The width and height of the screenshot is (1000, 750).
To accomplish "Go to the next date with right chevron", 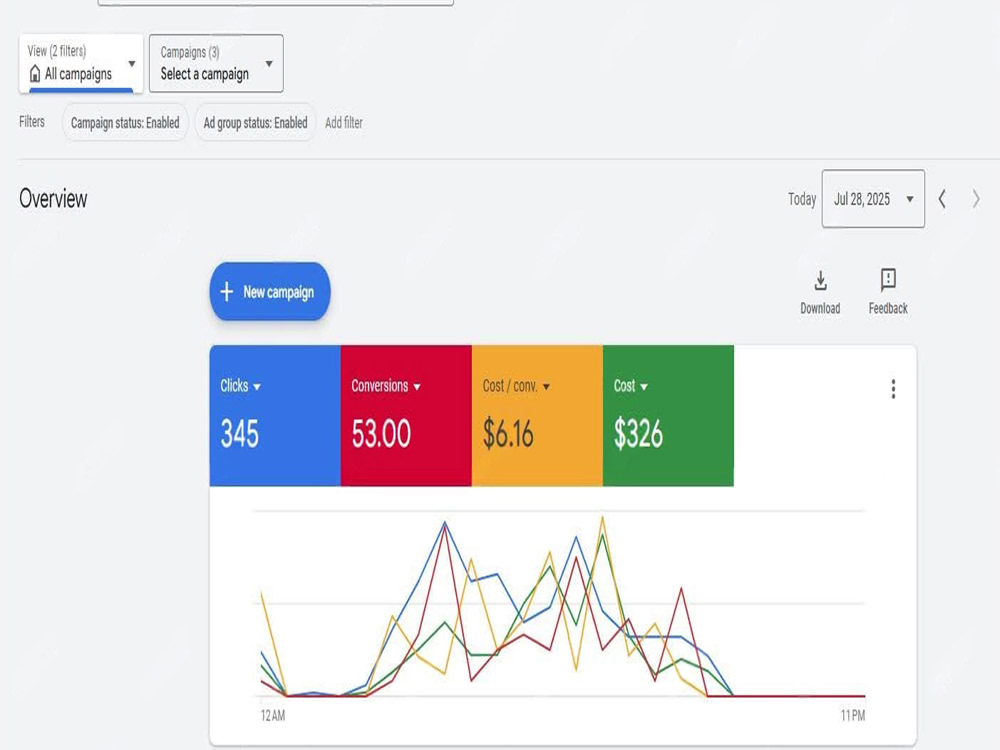I will tap(976, 199).
